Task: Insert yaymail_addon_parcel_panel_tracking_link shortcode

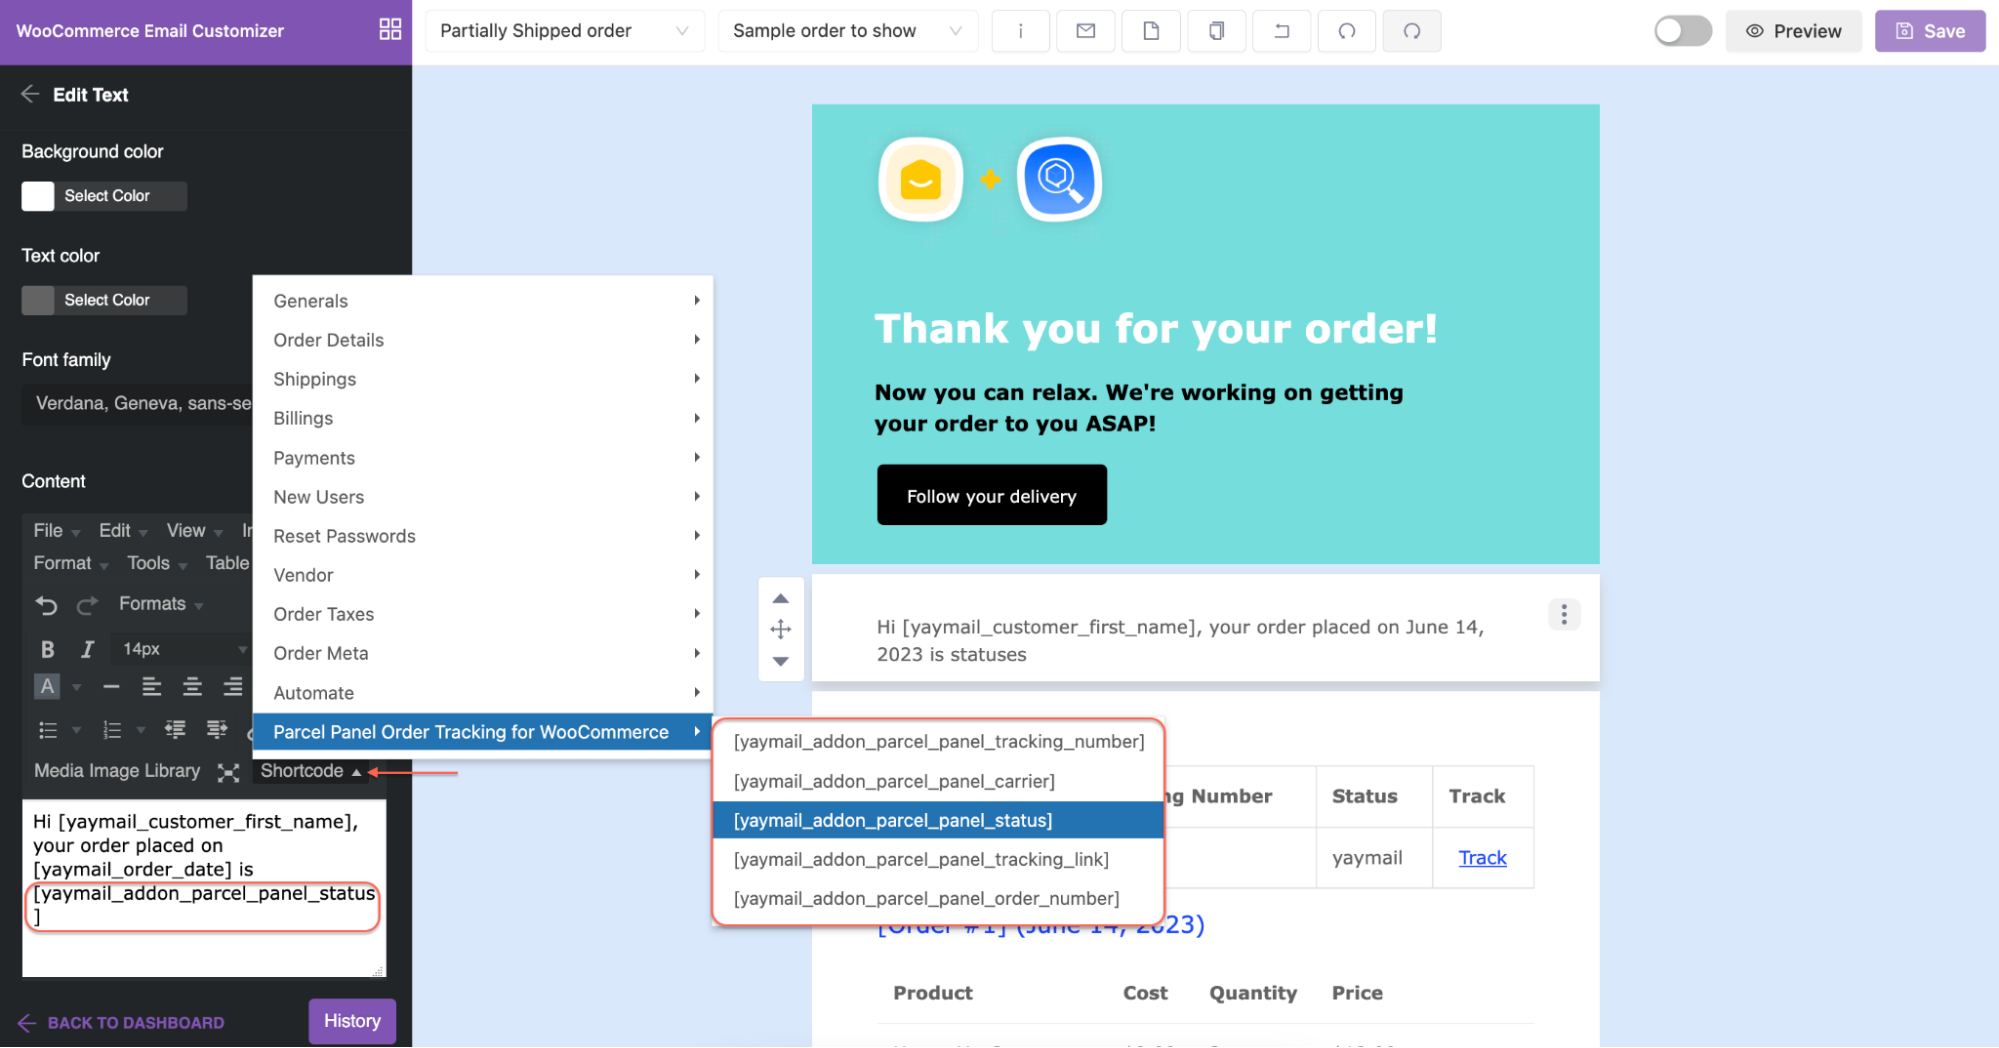Action: click(939, 859)
